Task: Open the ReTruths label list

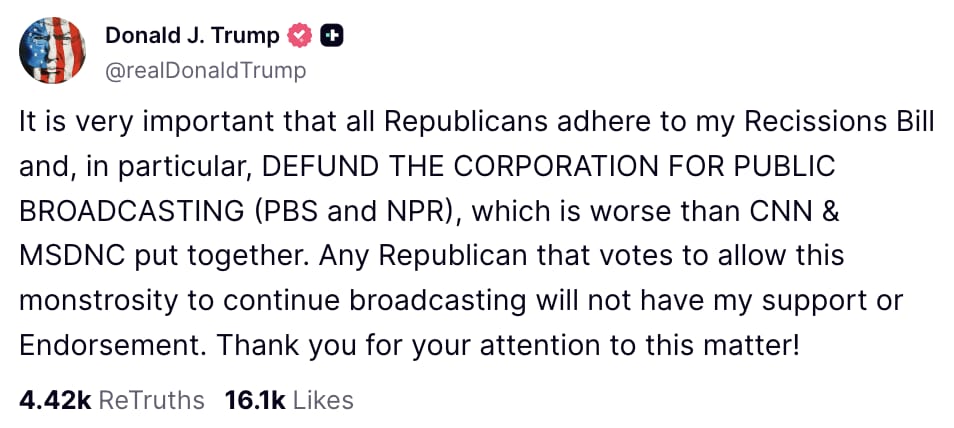Action: (151, 400)
